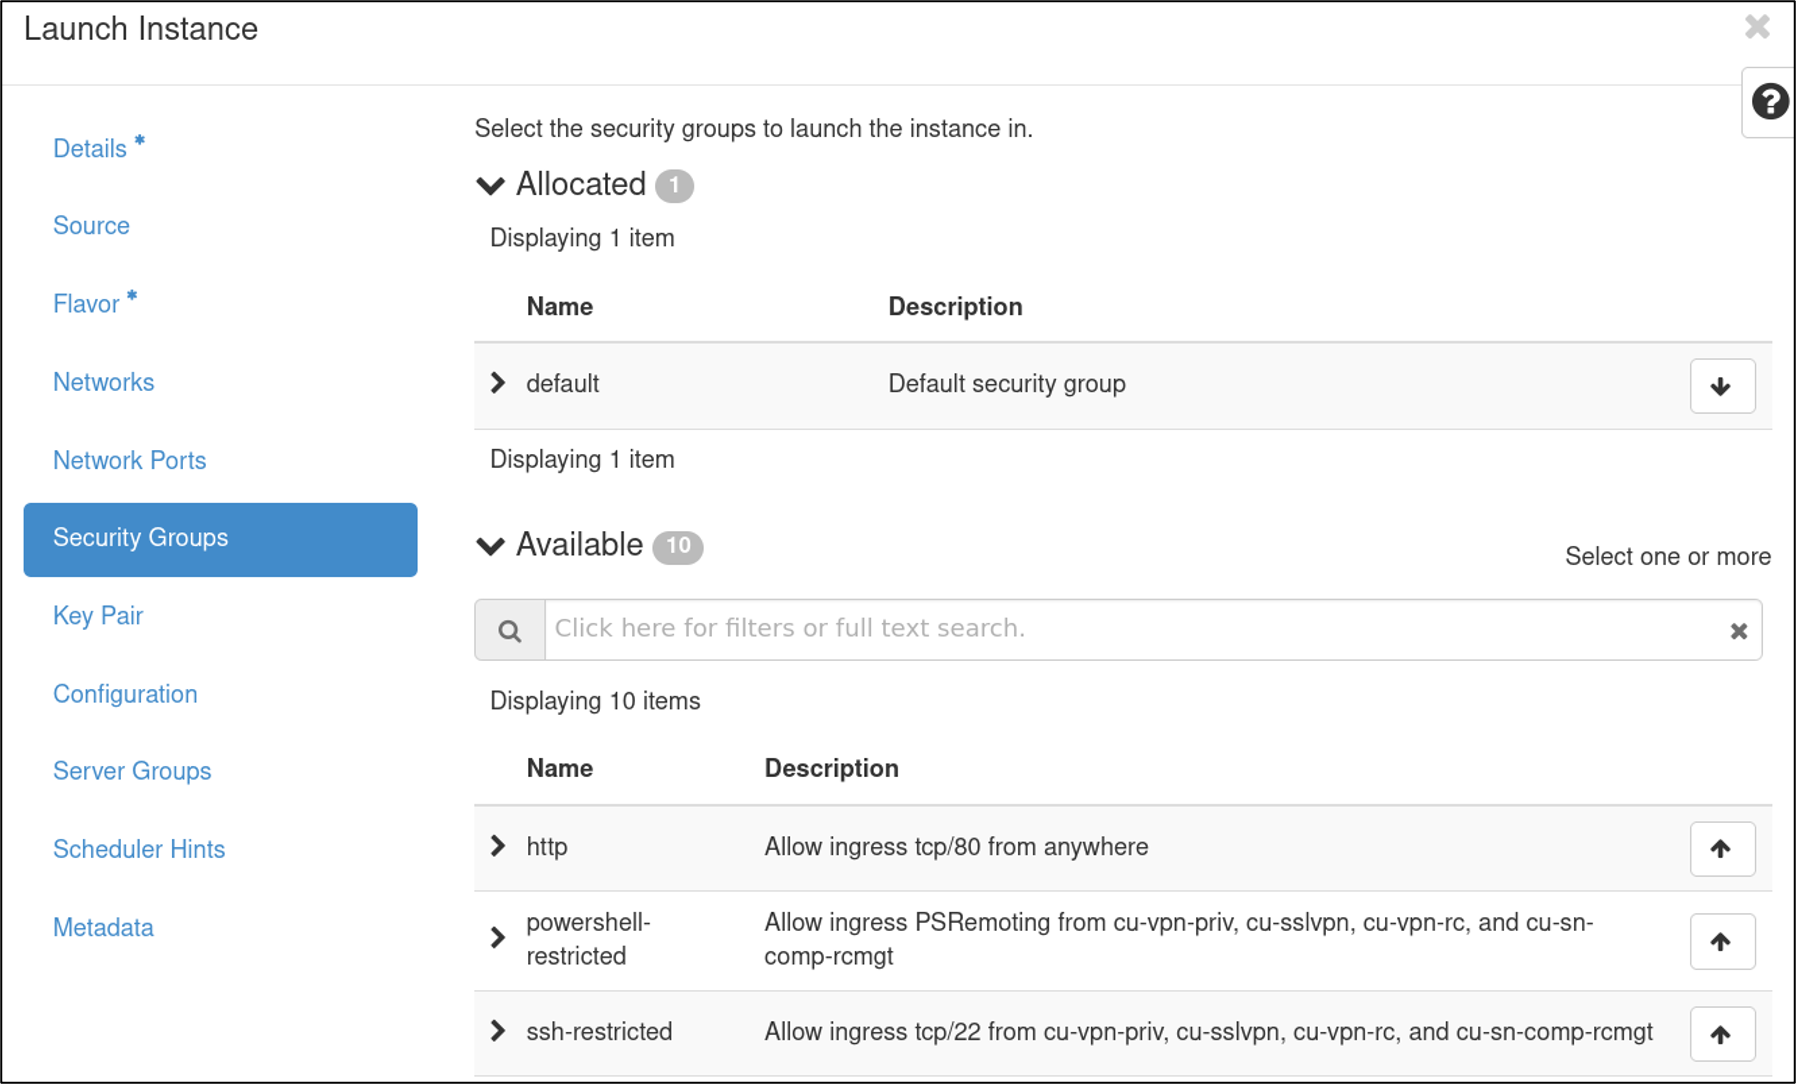Collapse the Allocated section
Screen dimensions: 1796x1084
[490, 185]
